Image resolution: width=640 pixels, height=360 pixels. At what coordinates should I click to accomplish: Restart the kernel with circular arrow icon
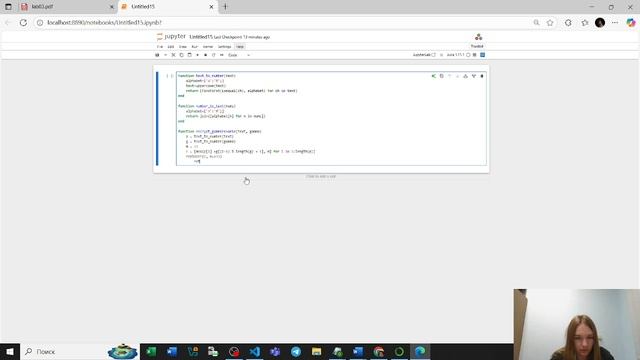(x=213, y=55)
